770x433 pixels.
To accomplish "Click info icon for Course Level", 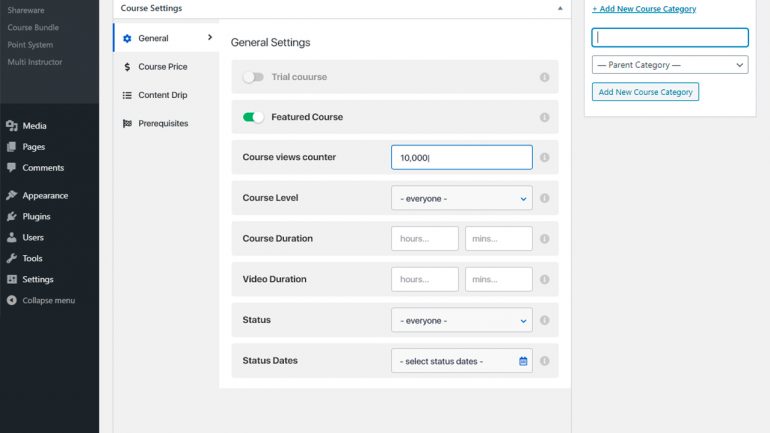I will [x=545, y=198].
